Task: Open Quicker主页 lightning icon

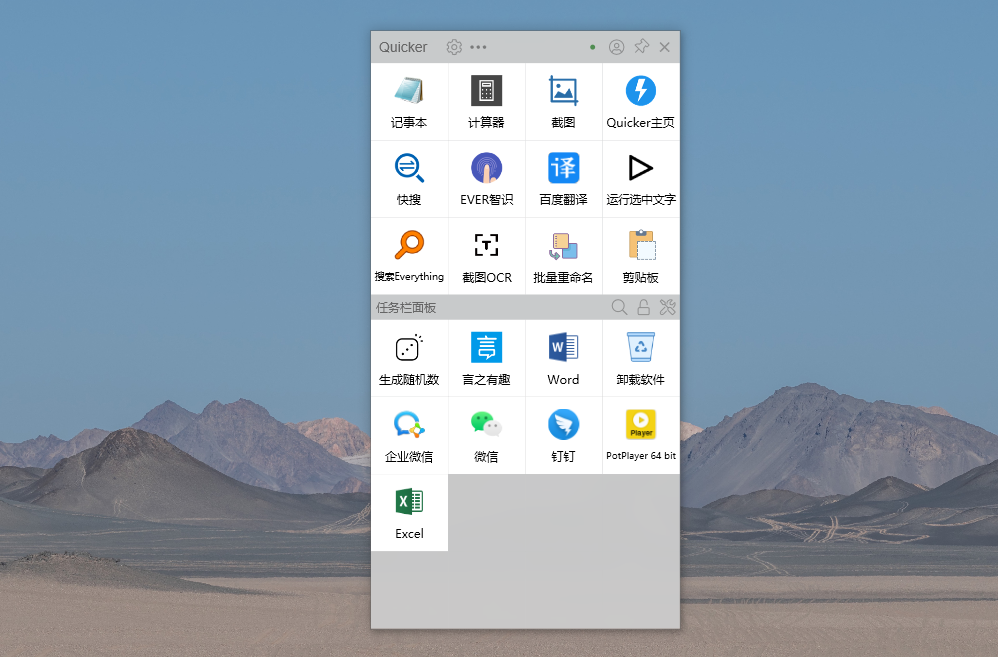Action: tap(641, 102)
